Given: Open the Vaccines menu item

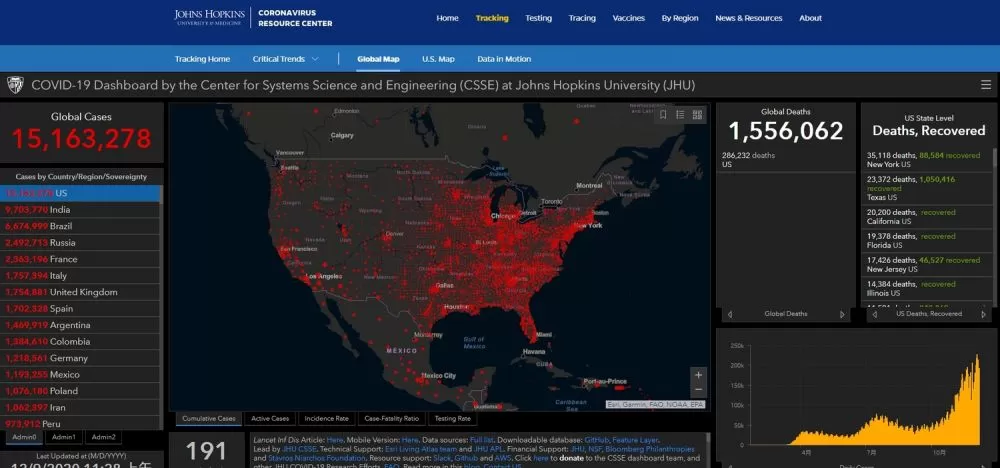Looking at the screenshot, I should point(629,18).
